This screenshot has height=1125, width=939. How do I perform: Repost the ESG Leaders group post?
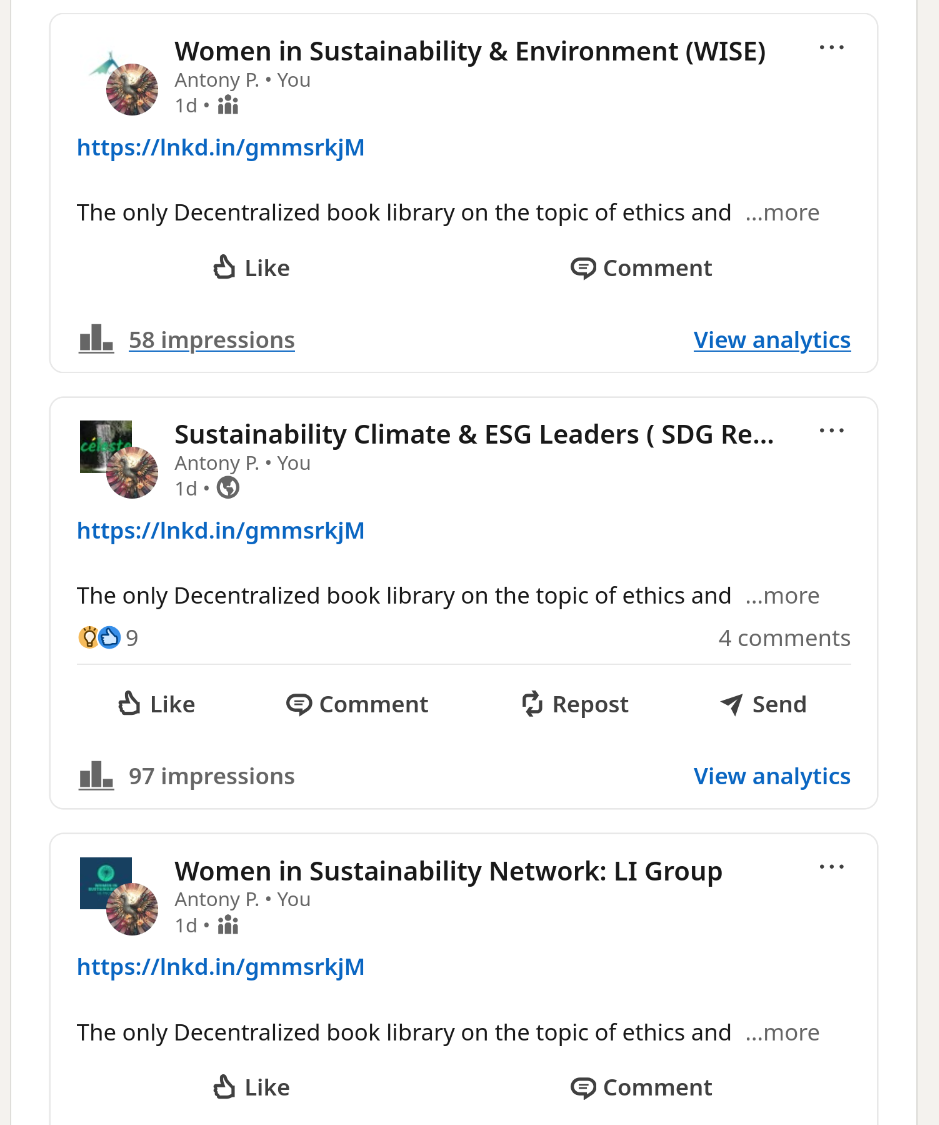click(575, 704)
